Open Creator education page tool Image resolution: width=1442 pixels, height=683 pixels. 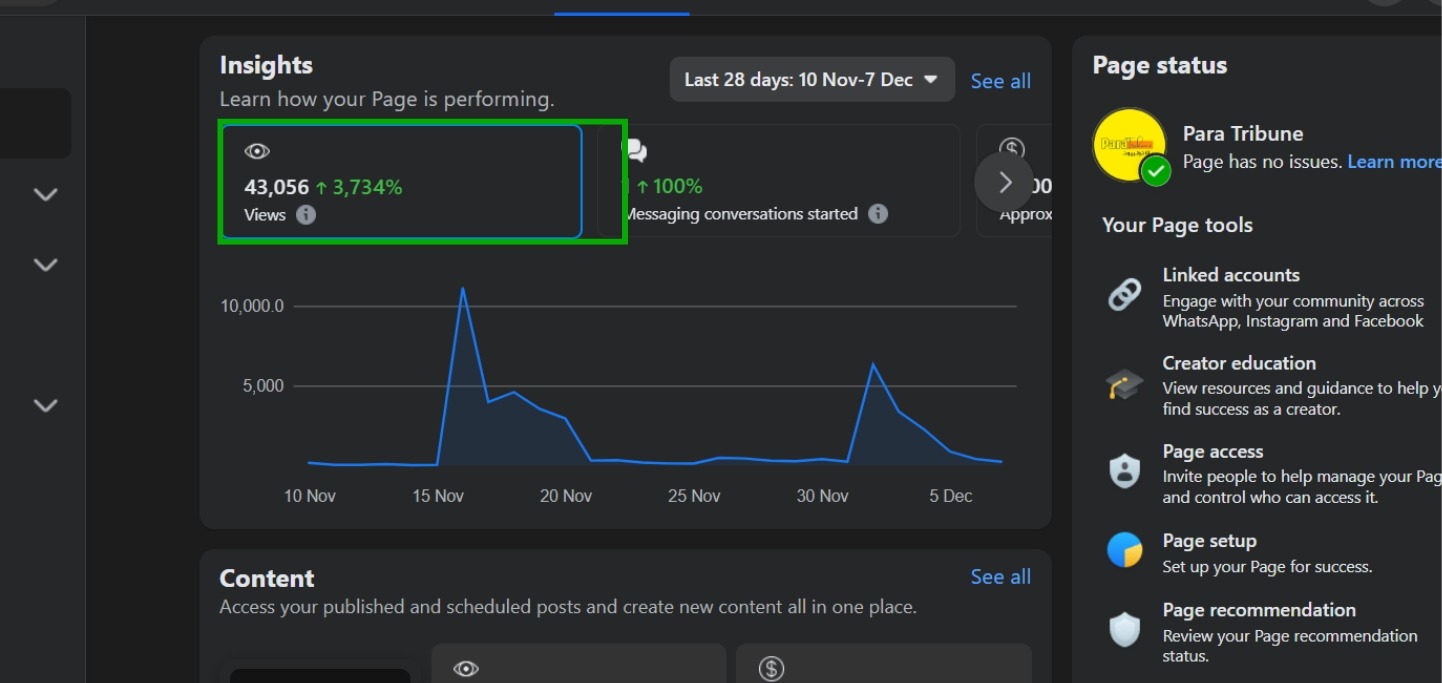[x=1272, y=385]
